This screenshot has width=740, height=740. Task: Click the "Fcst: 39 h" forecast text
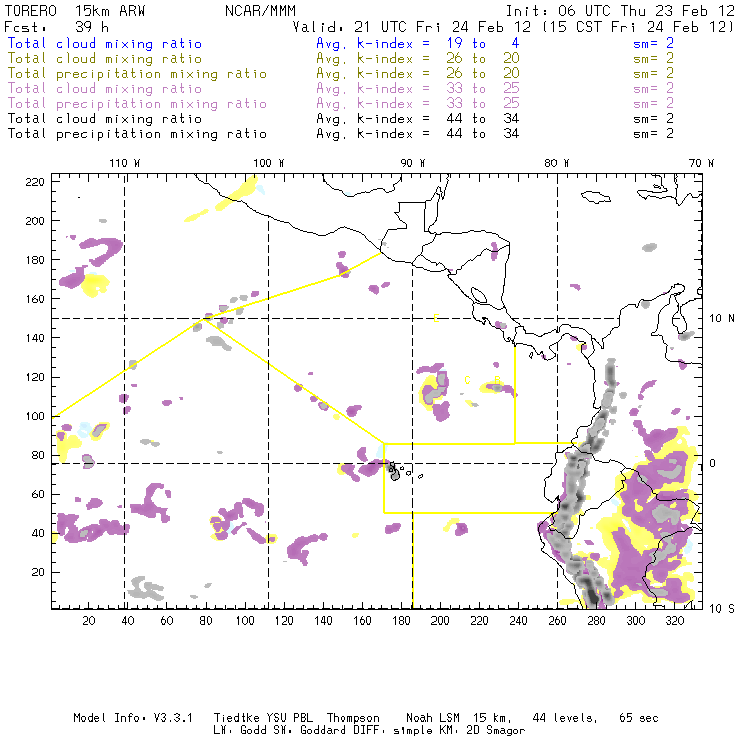pyautogui.click(x=57, y=27)
